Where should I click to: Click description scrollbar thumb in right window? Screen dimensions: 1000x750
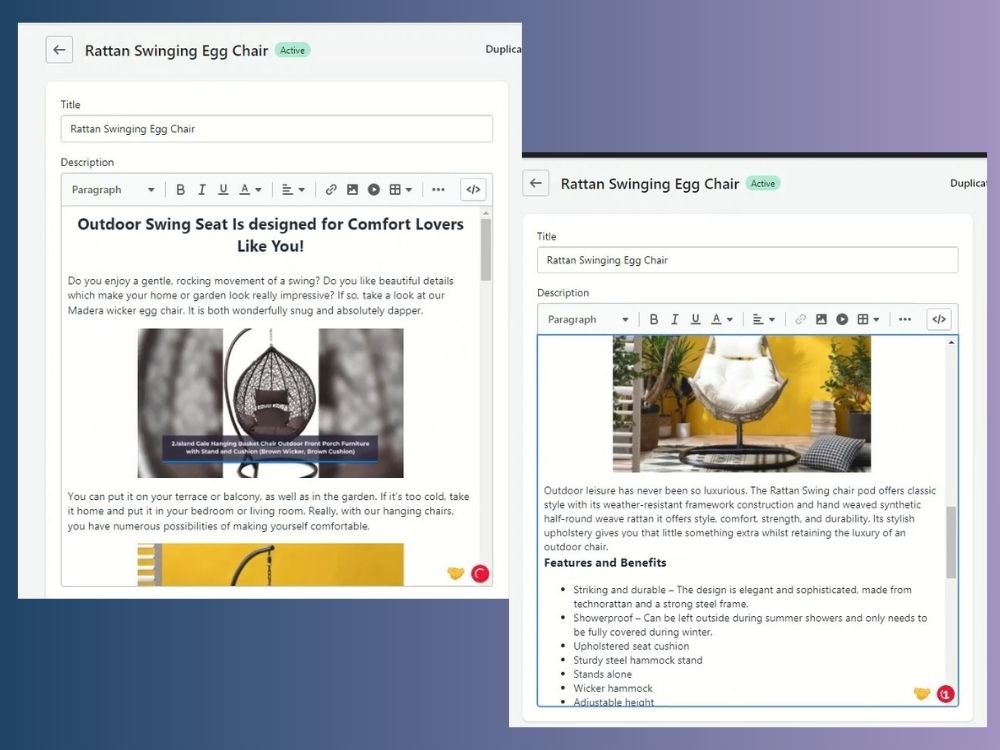tap(951, 542)
